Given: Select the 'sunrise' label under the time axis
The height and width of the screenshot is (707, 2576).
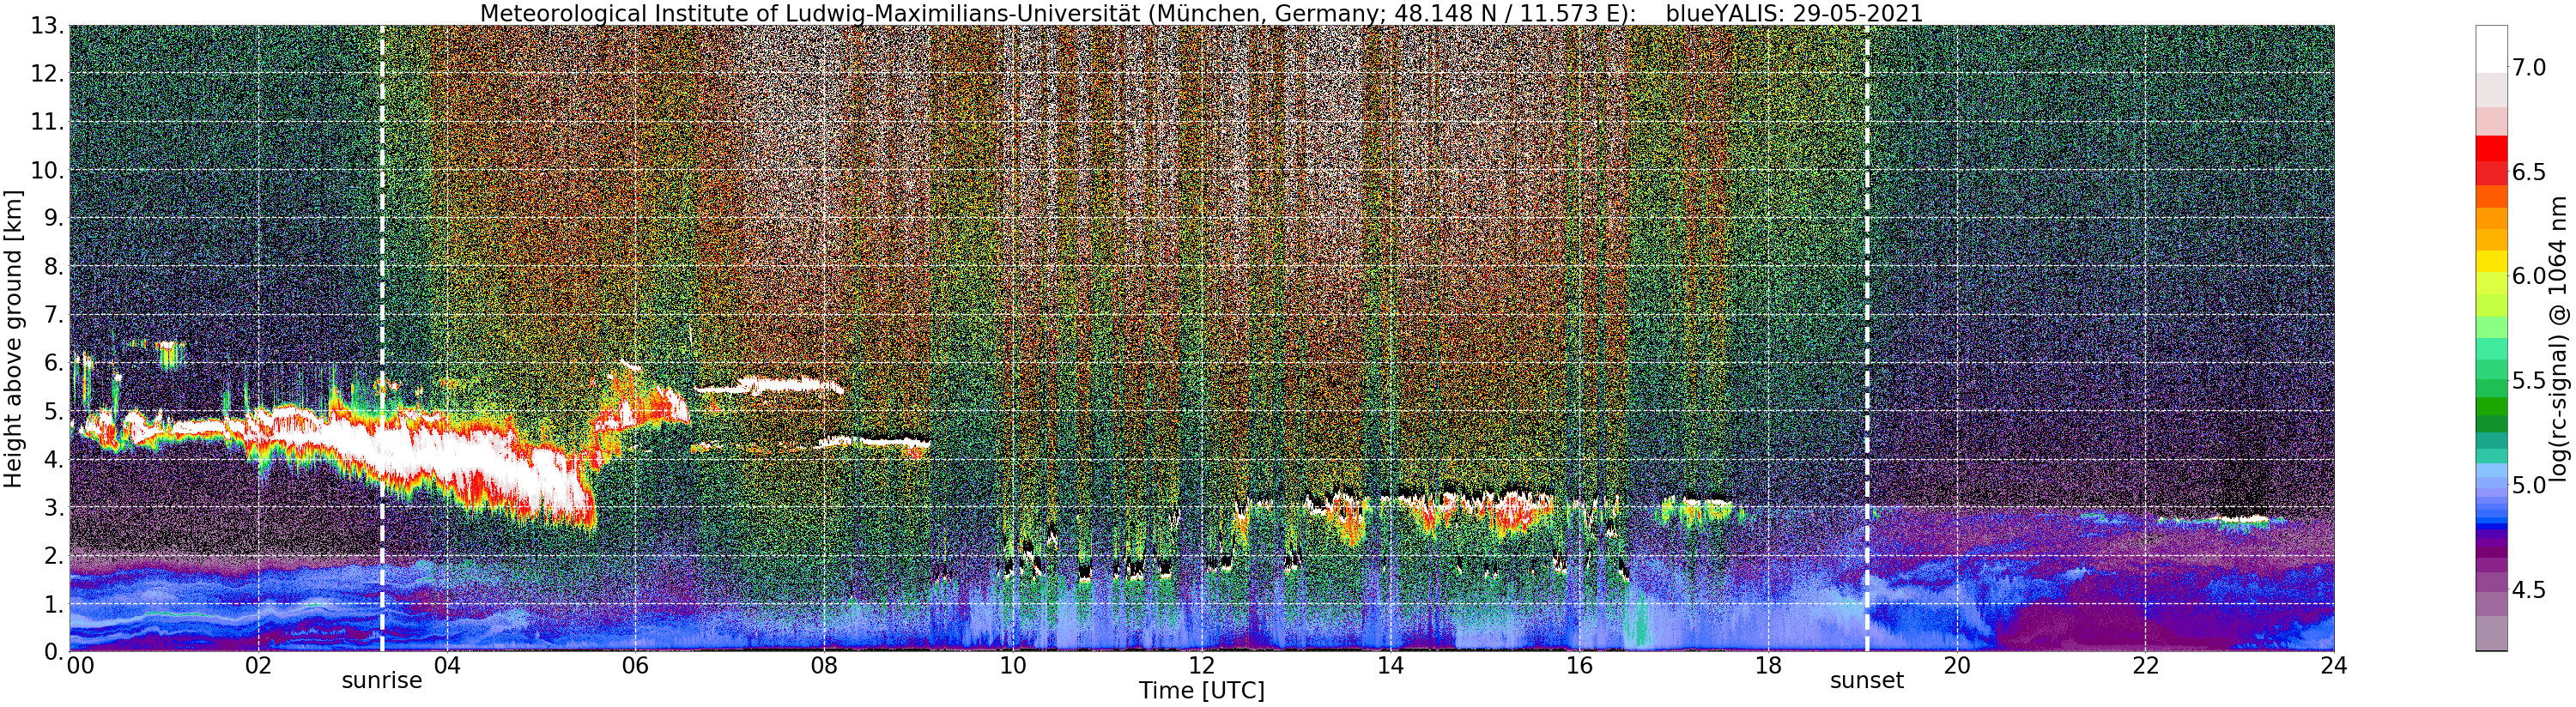Looking at the screenshot, I should click(382, 681).
